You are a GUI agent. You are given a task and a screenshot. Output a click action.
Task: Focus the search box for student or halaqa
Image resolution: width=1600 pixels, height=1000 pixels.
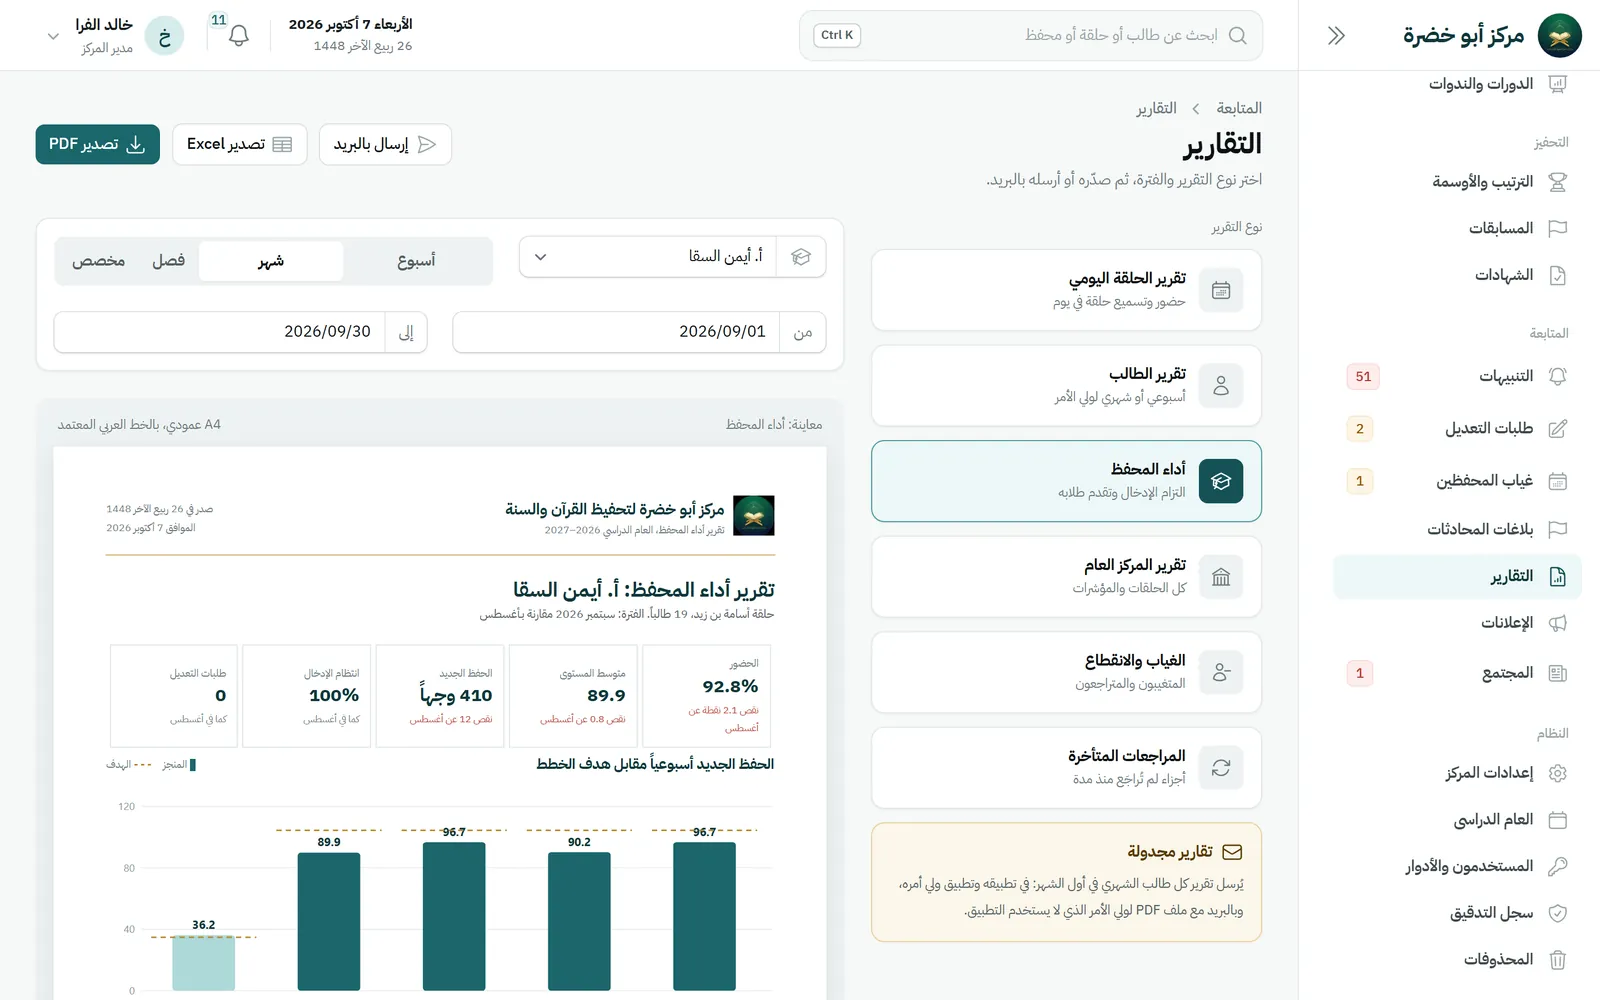[1031, 36]
